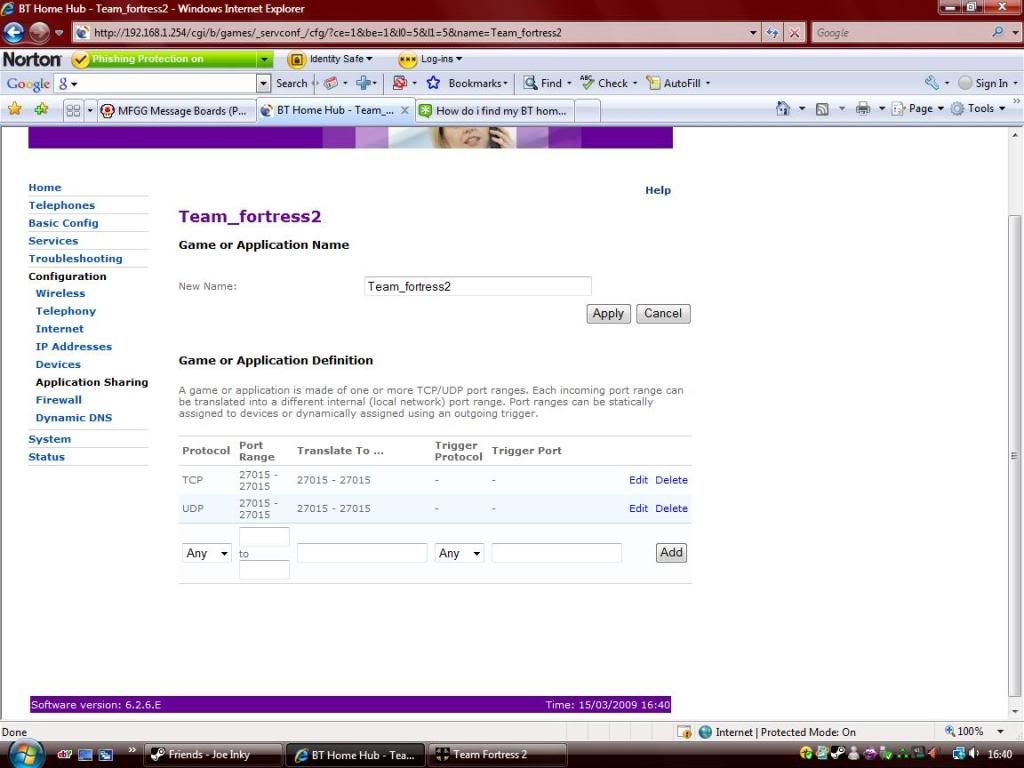Open the Favorites Center star icon
Screen dimensions: 1024x768
[15, 109]
